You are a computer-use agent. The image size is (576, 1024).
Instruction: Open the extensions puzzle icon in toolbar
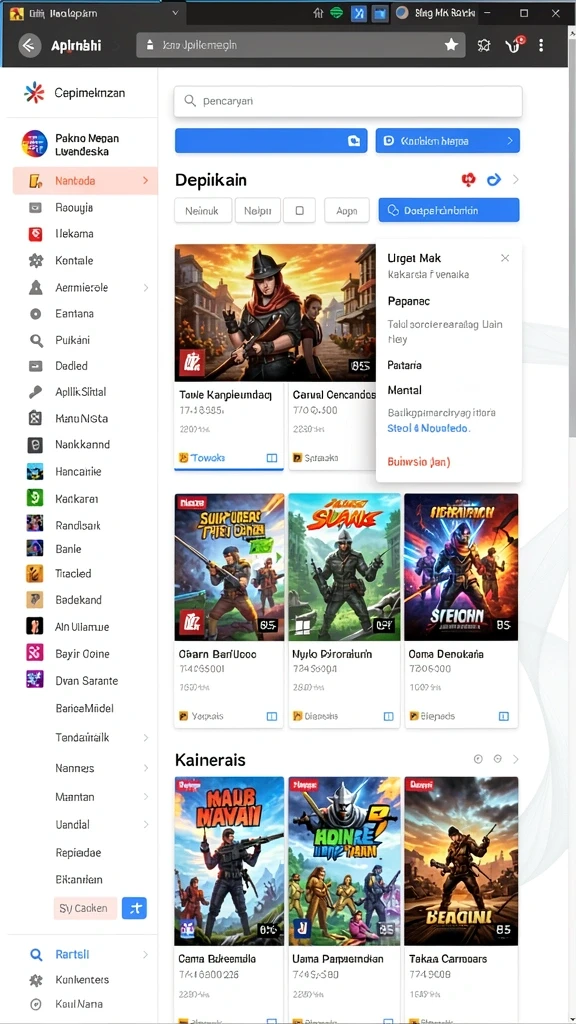484,45
